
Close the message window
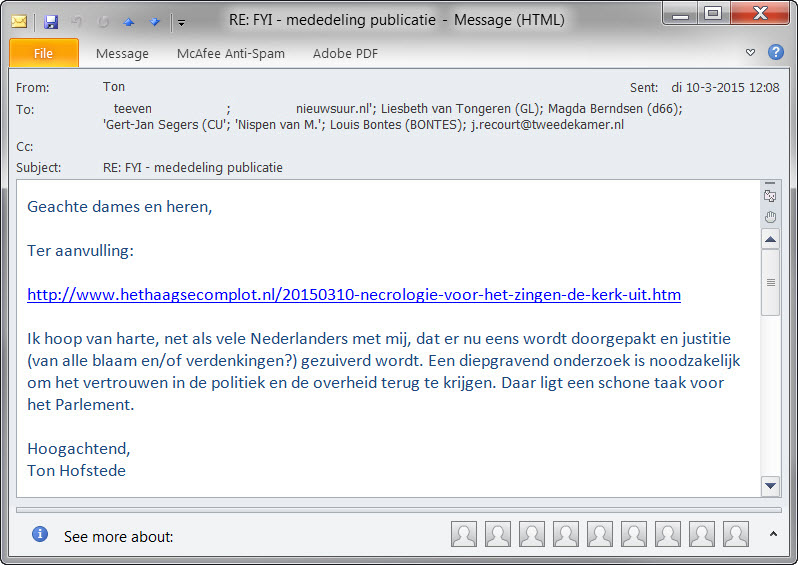[x=760, y=13]
